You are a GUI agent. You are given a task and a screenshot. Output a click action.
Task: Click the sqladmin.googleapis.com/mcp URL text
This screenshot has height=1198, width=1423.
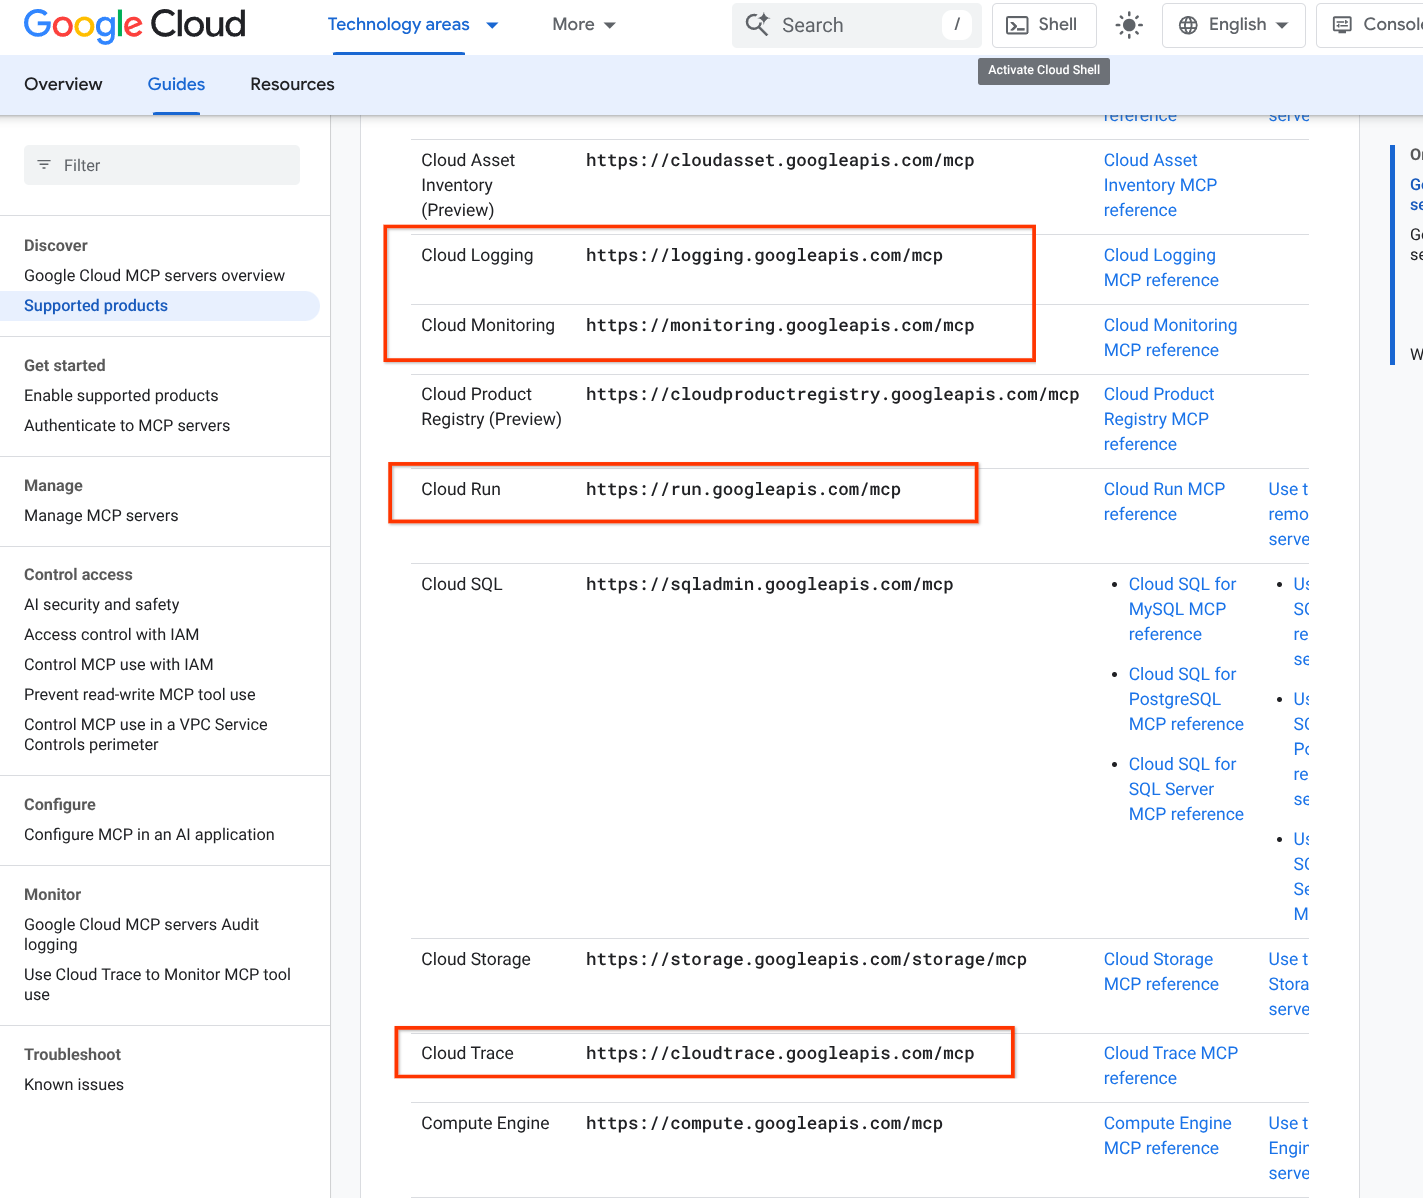[769, 584]
